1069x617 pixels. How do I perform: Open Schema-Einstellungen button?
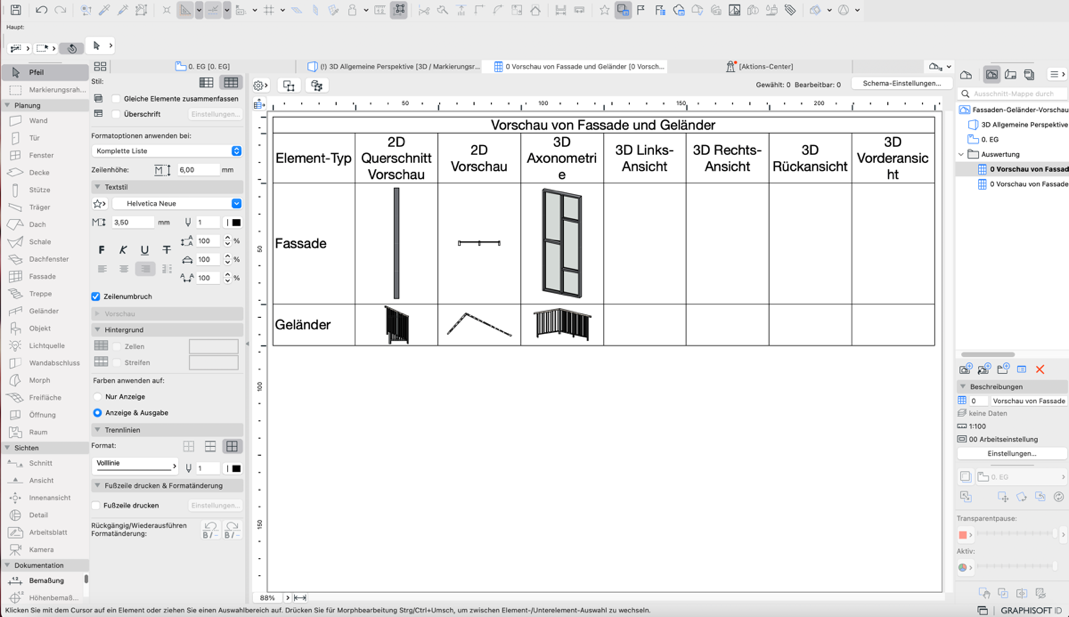point(901,83)
